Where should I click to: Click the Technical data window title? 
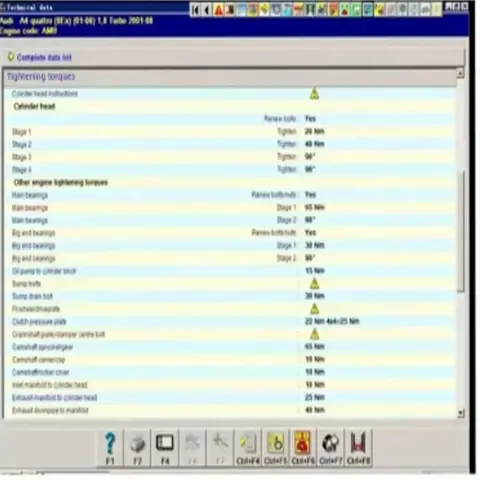29,7
